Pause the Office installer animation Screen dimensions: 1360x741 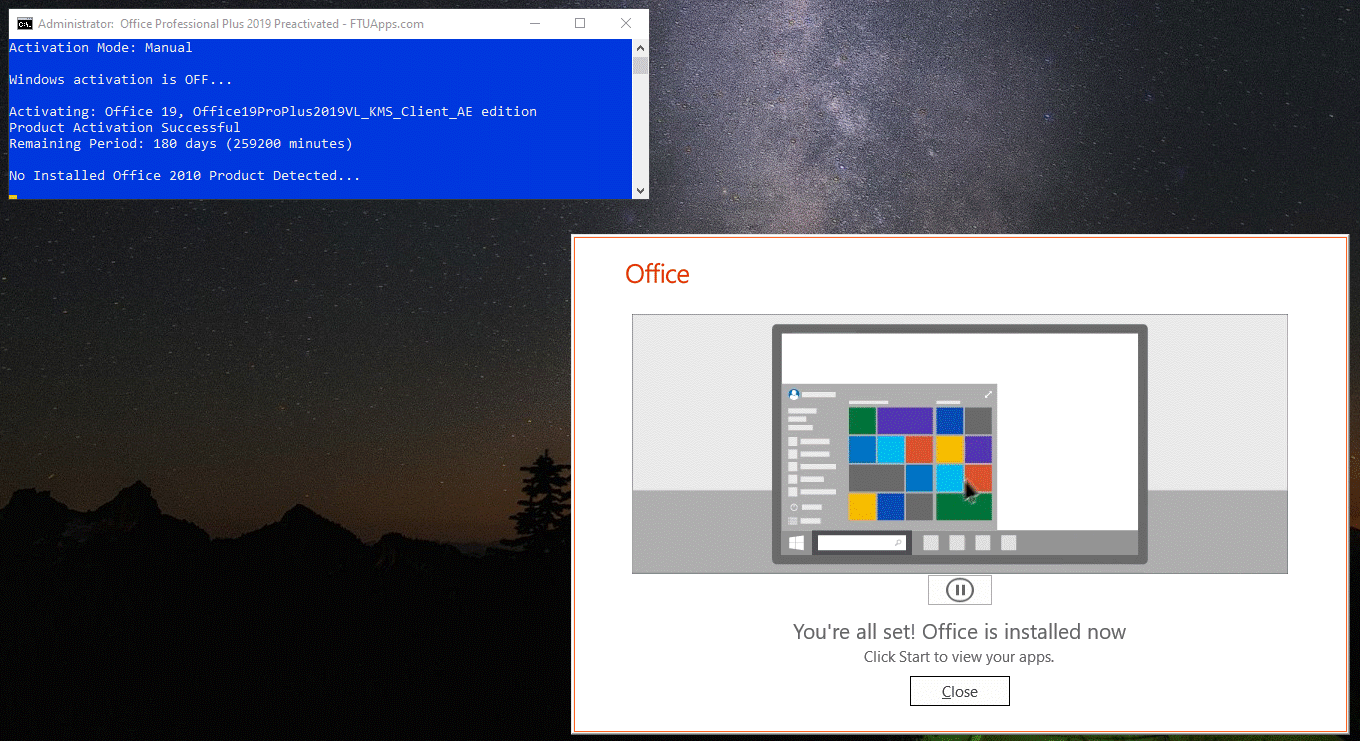960,590
